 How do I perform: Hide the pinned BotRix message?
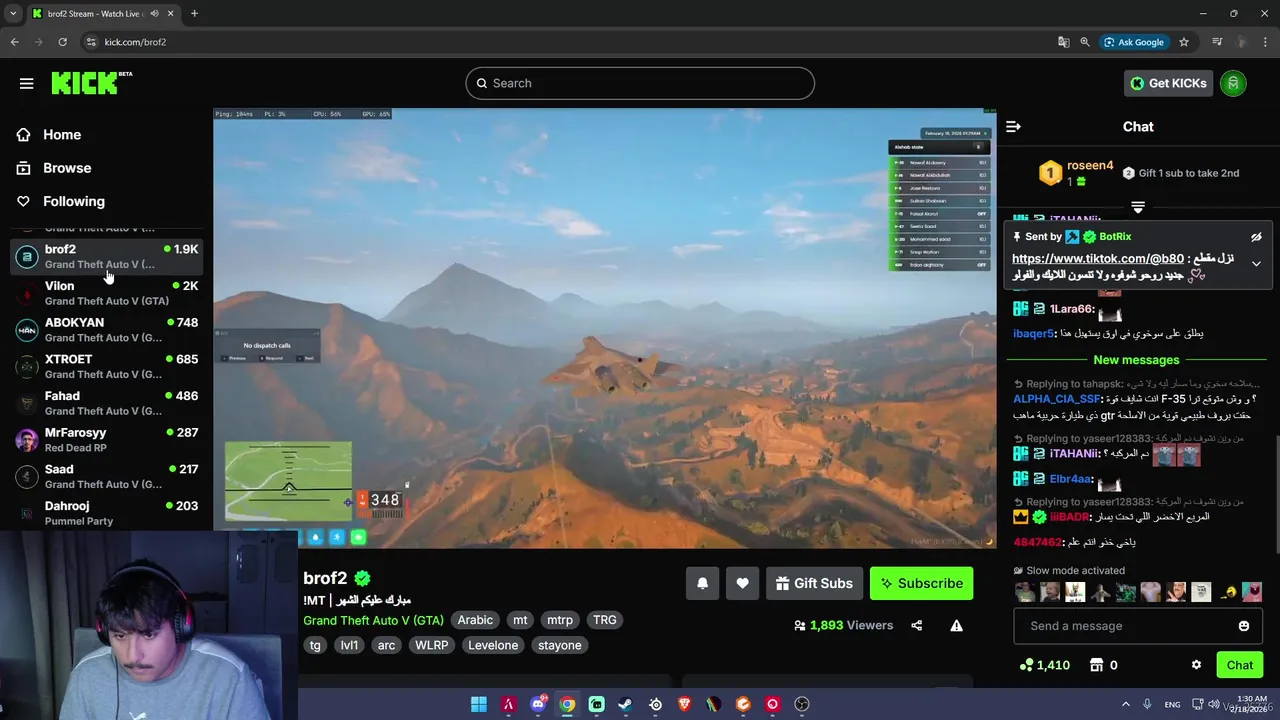coord(1256,237)
